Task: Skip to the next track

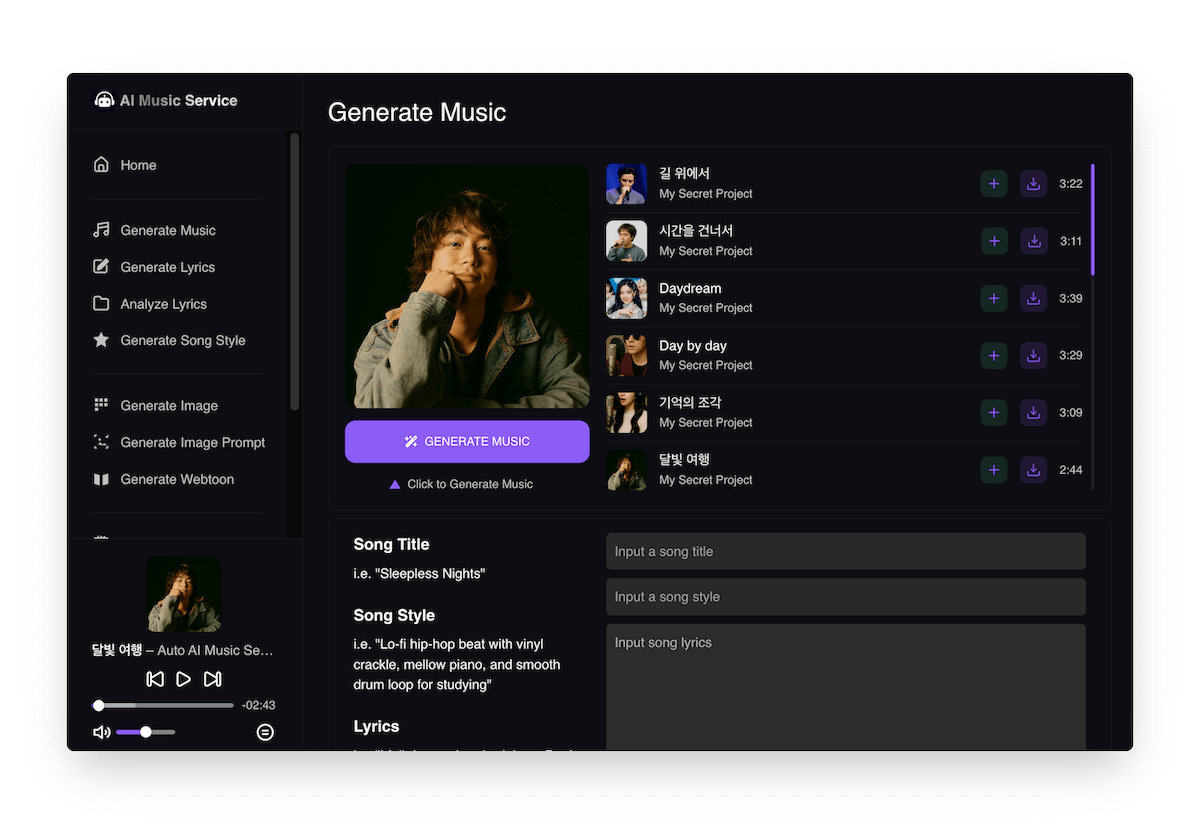Action: click(x=212, y=679)
